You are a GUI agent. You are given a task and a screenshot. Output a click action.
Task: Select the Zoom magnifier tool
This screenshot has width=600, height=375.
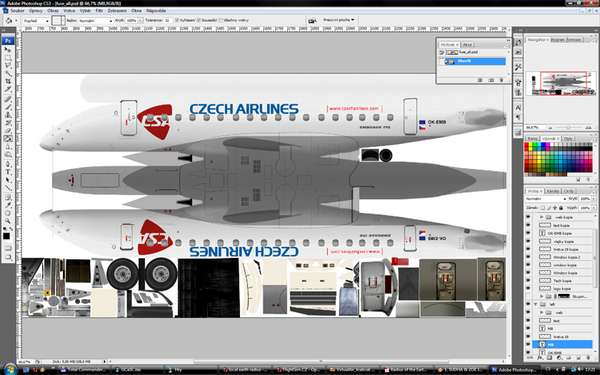tap(8, 221)
